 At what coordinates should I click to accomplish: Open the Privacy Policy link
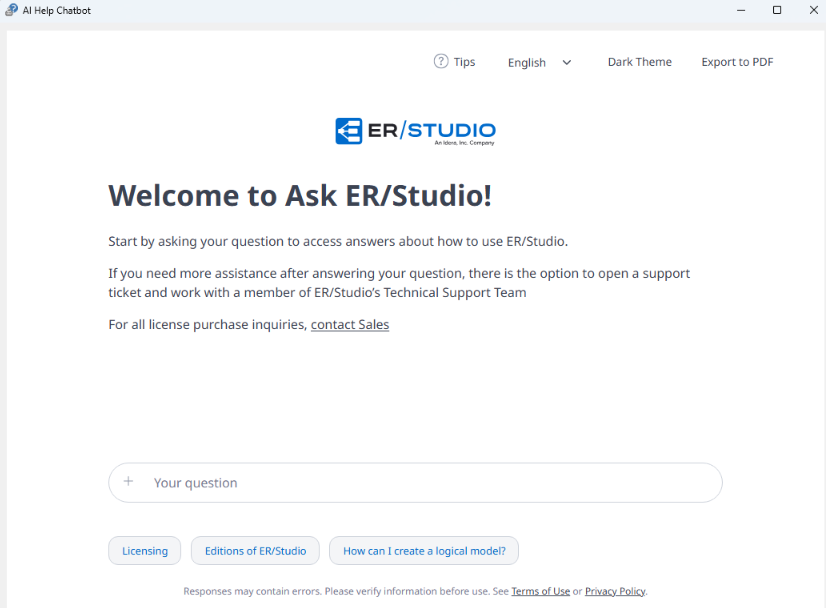[x=615, y=591]
